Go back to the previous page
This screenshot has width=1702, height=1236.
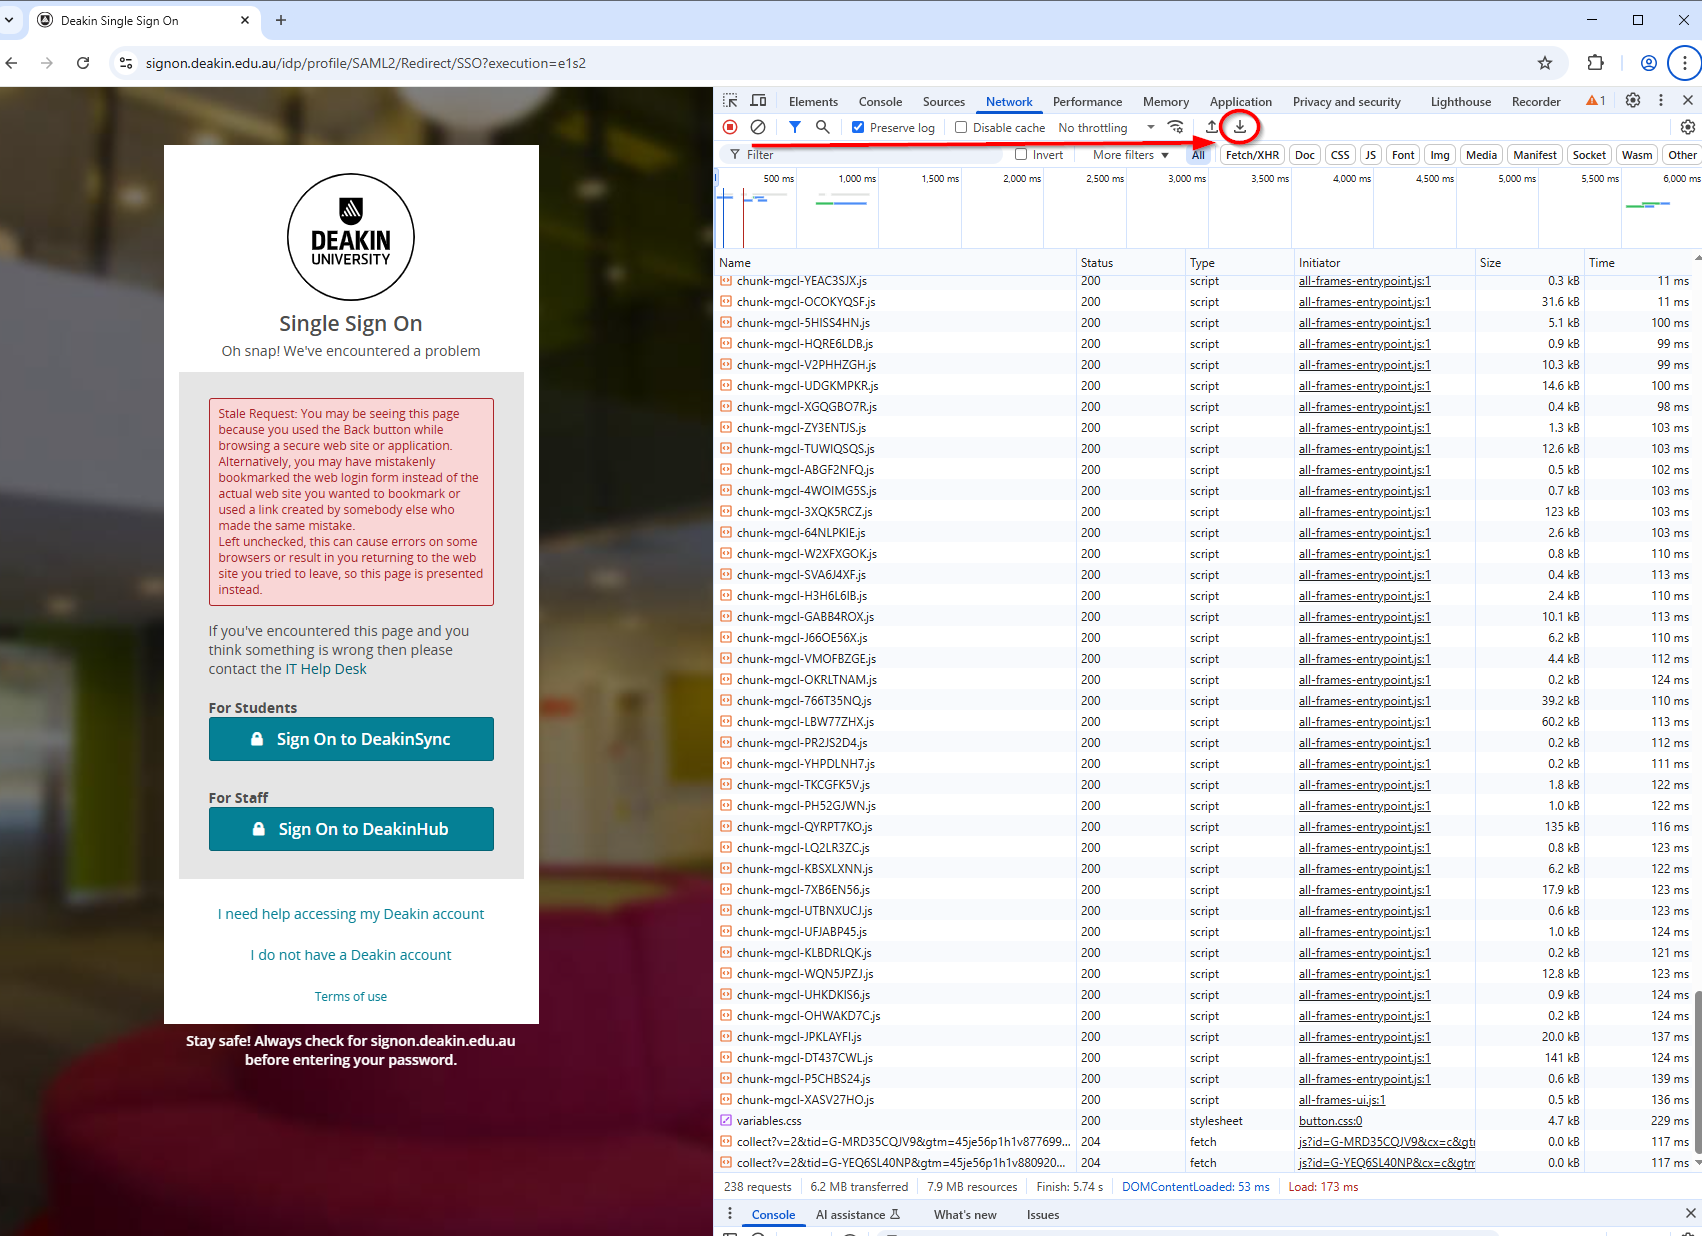(12, 63)
